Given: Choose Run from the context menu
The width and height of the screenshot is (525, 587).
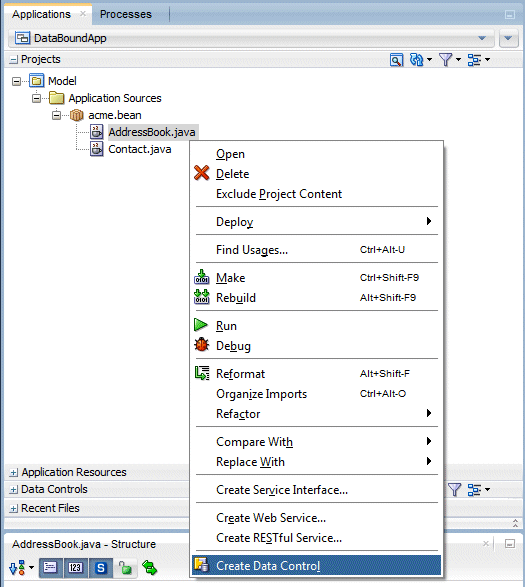Looking at the screenshot, I should pos(317,326).
